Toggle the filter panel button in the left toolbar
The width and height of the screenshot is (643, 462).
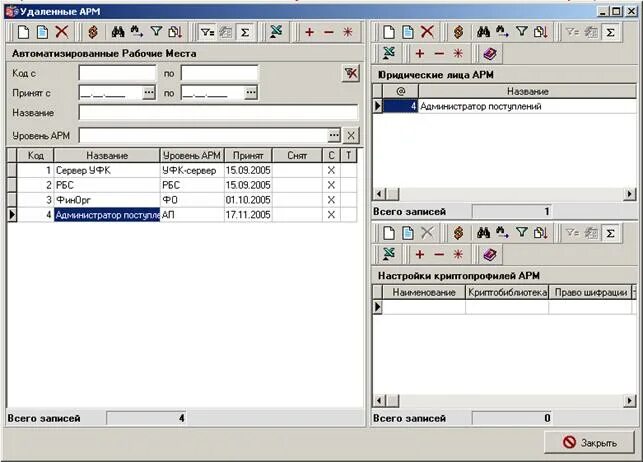click(207, 32)
